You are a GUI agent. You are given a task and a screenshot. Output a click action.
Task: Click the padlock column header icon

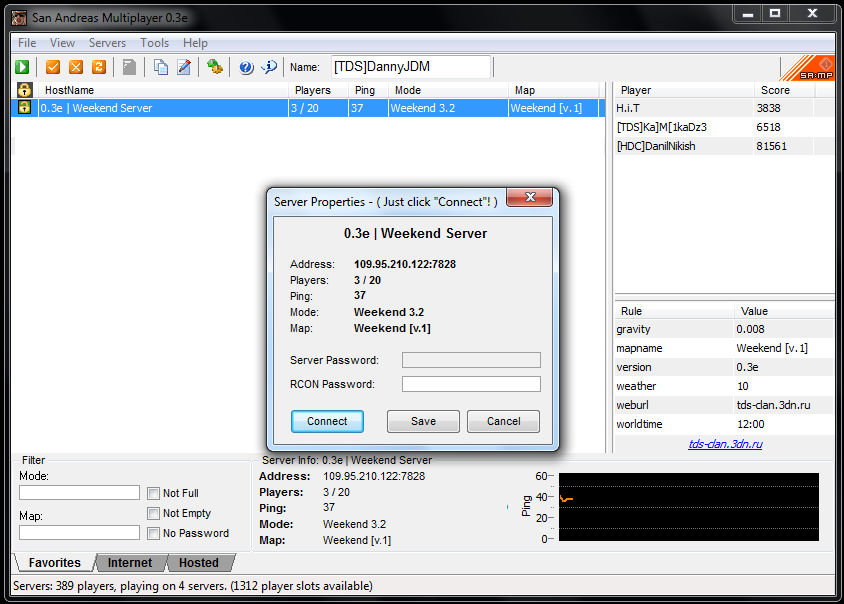pyautogui.click(x=24, y=90)
